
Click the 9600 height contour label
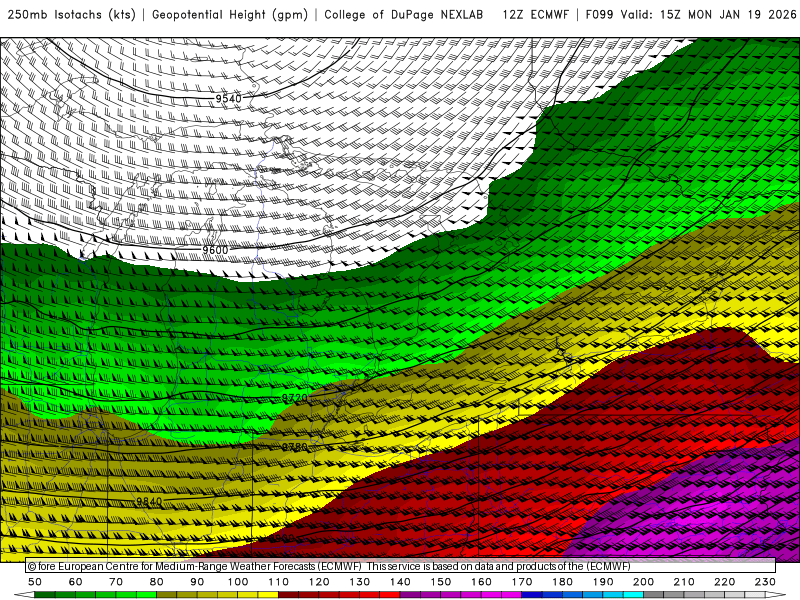click(x=215, y=250)
